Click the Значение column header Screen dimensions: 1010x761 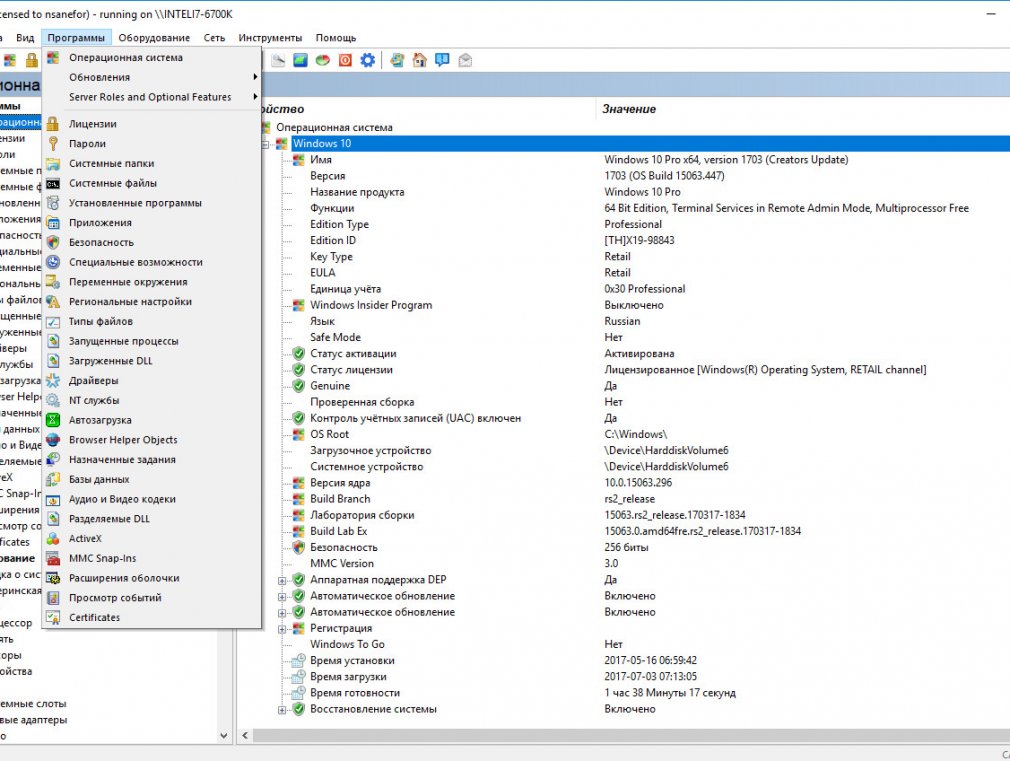803,109
